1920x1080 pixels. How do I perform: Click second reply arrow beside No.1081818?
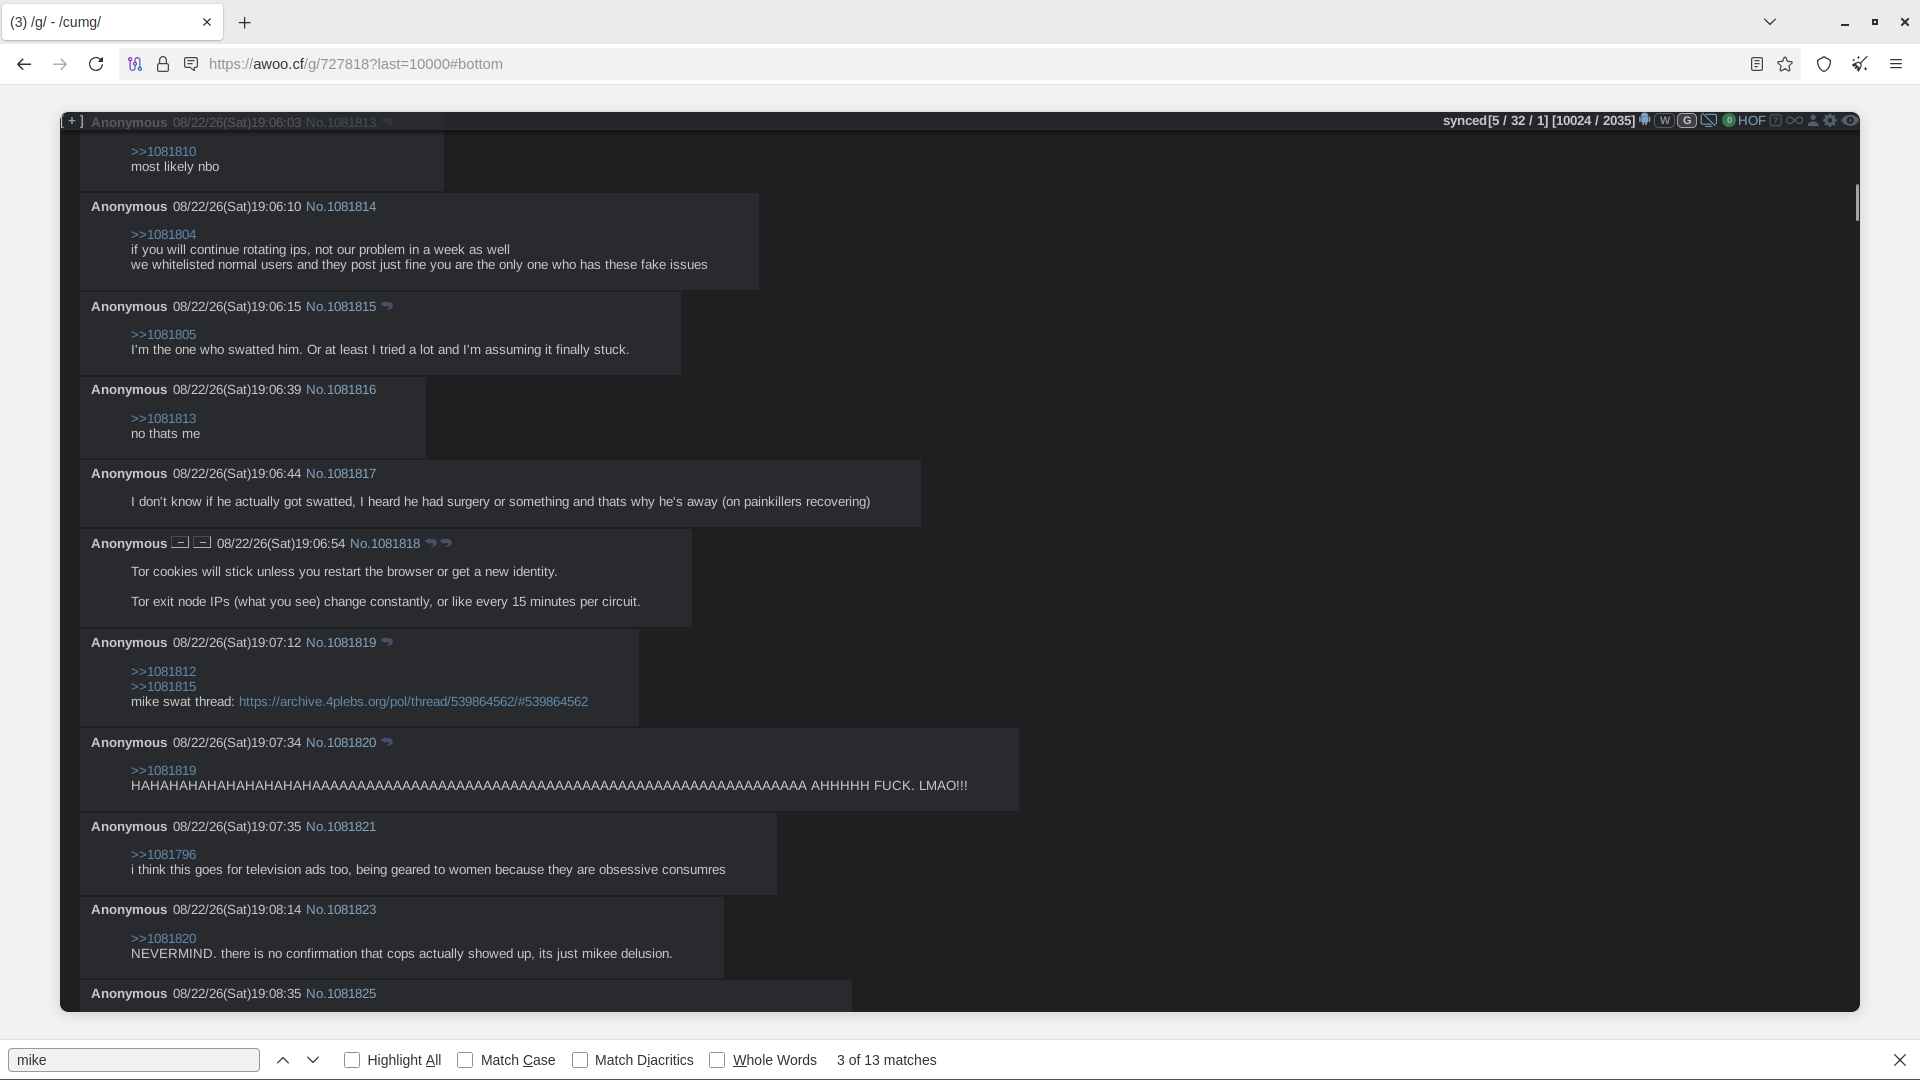click(x=446, y=543)
